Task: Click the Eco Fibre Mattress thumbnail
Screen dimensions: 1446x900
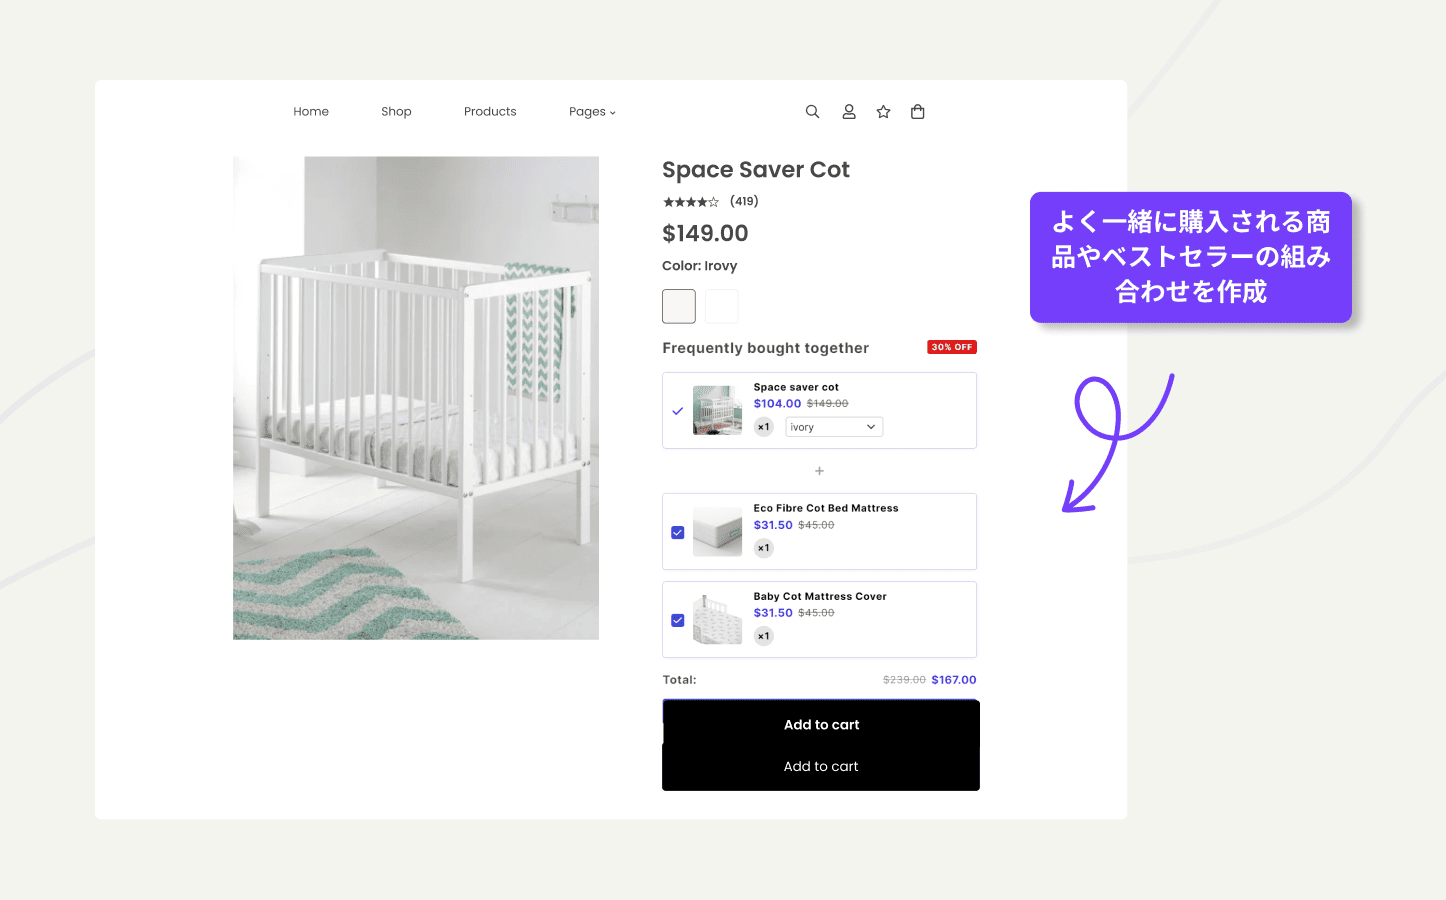Action: point(718,532)
